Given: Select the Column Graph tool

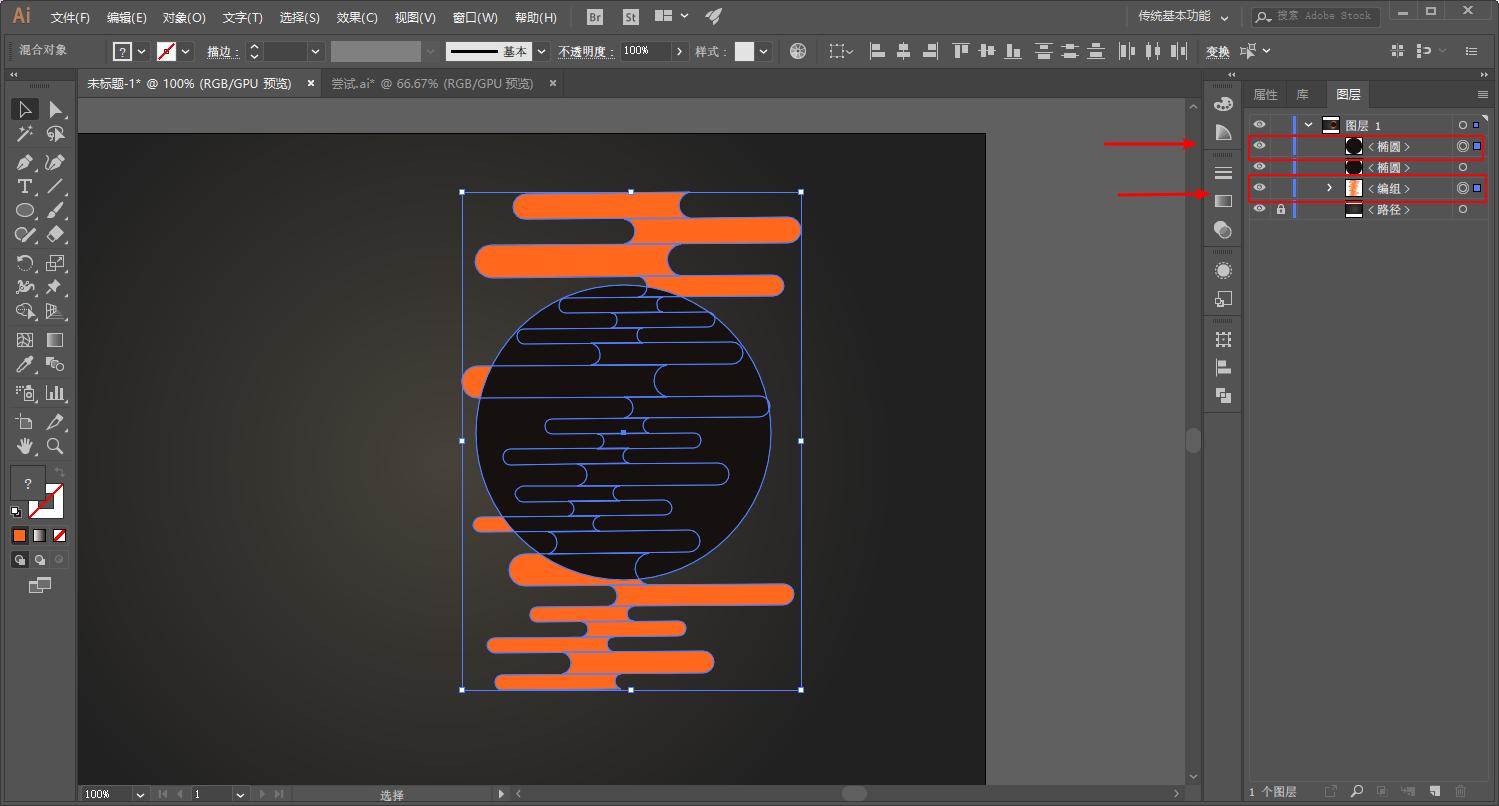Looking at the screenshot, I should (x=56, y=392).
